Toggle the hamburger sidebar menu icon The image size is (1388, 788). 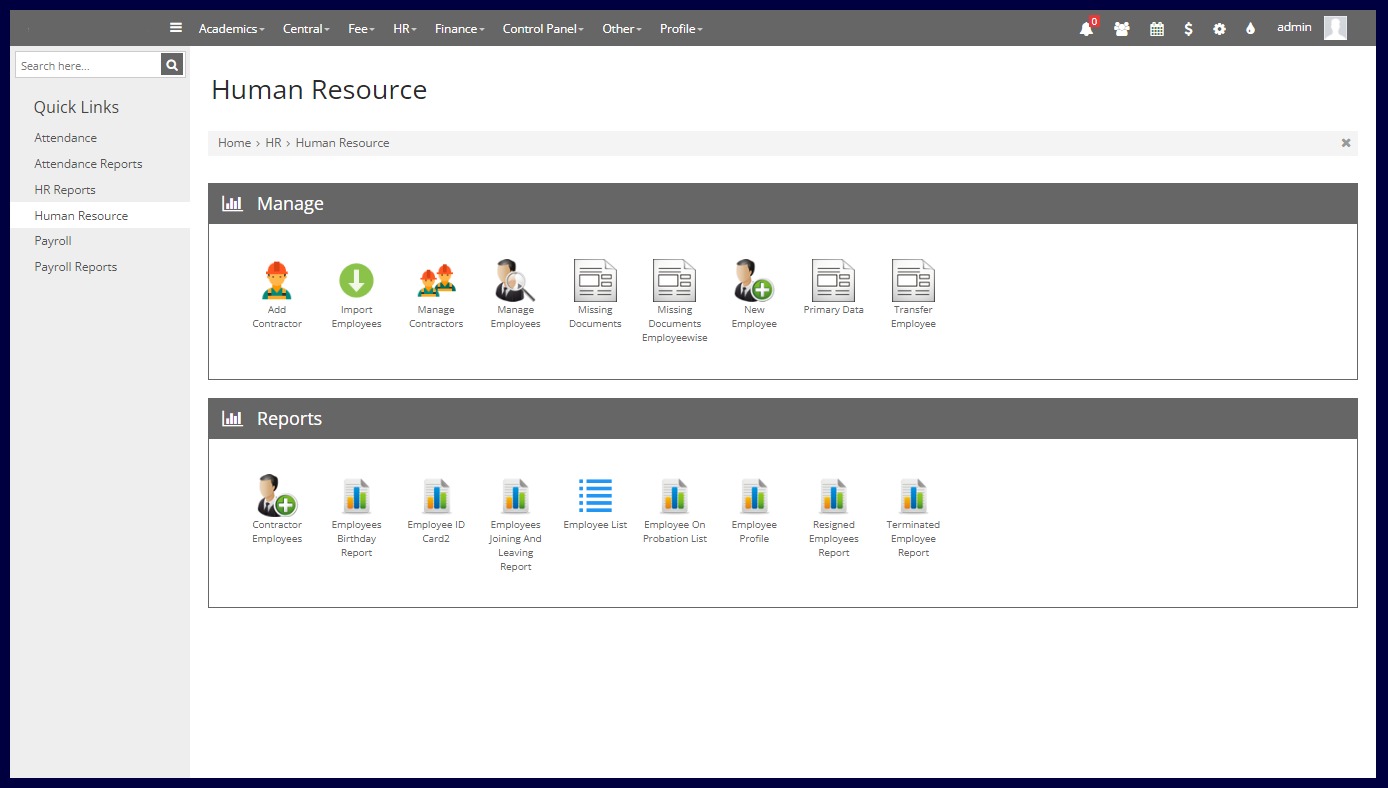(176, 28)
